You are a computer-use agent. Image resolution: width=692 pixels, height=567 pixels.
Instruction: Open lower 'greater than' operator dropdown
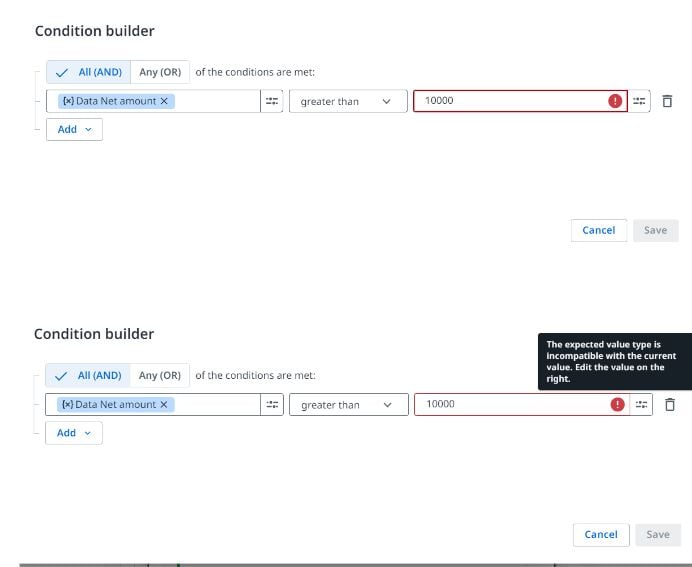[349, 405]
